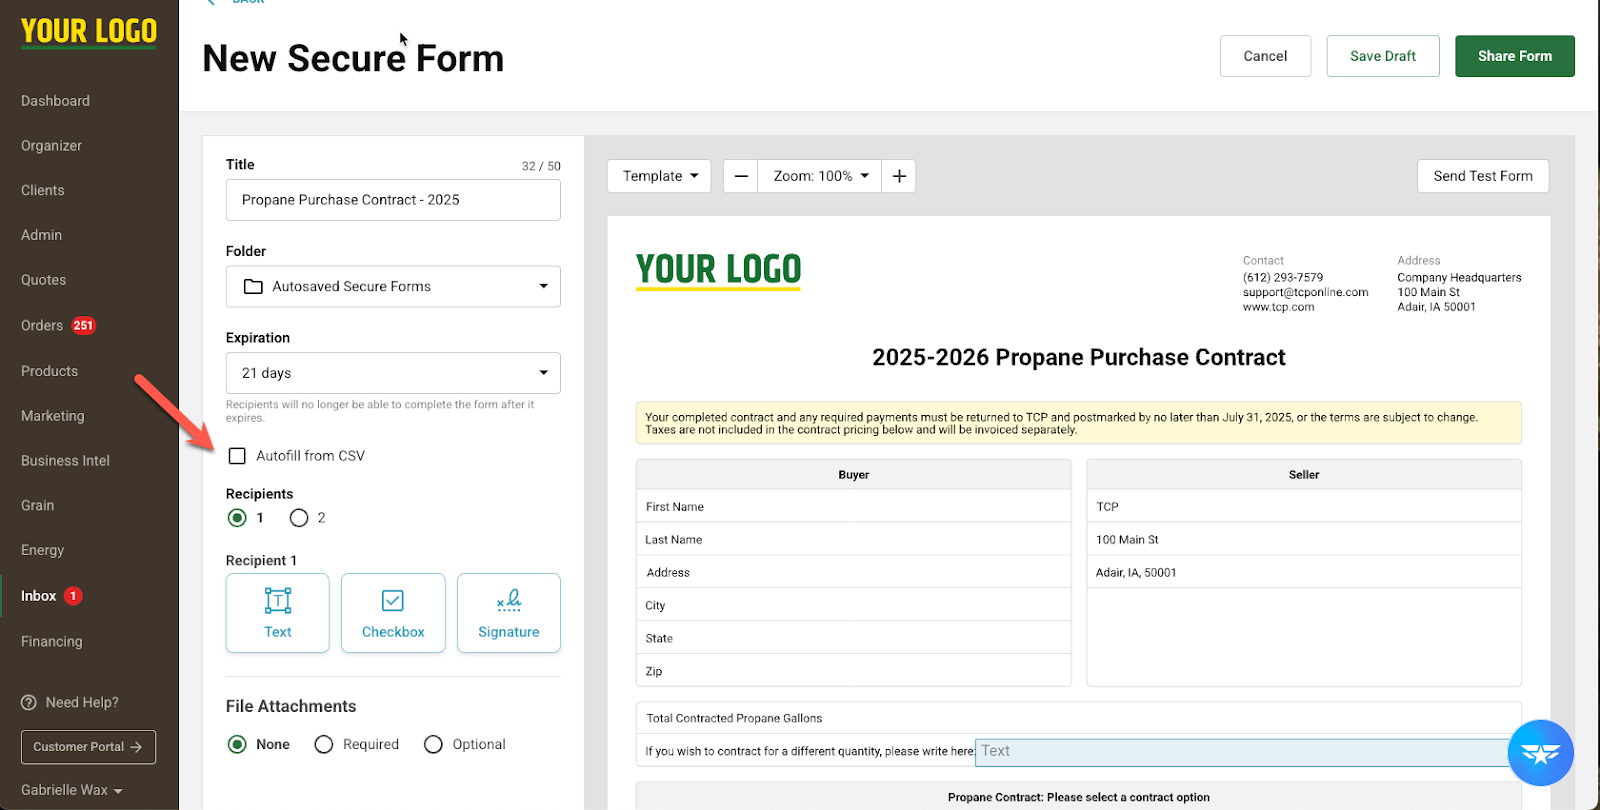Image resolution: width=1600 pixels, height=810 pixels.
Task: Add a Text field for Recipient 1
Action: 277,613
